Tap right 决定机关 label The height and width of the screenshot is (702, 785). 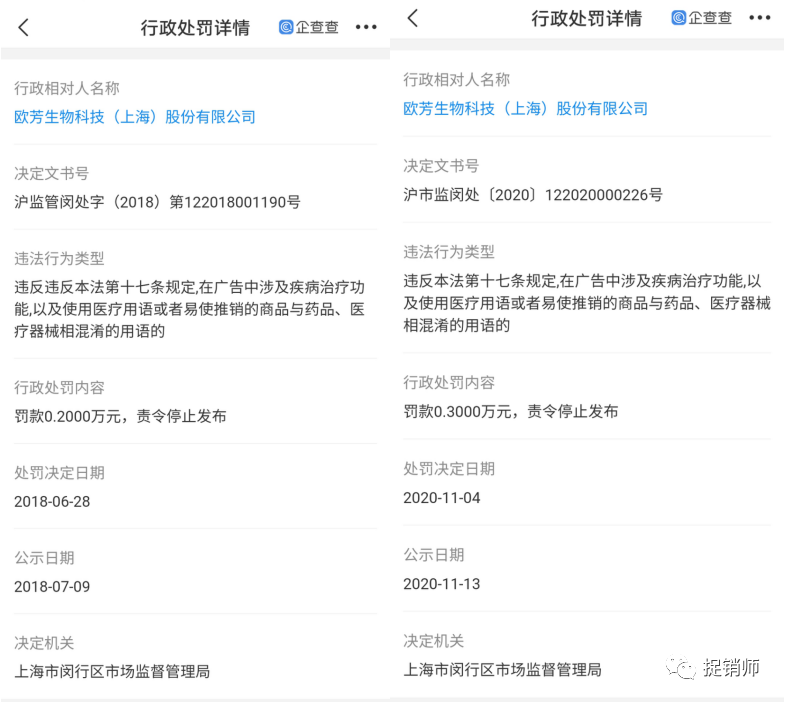434,641
